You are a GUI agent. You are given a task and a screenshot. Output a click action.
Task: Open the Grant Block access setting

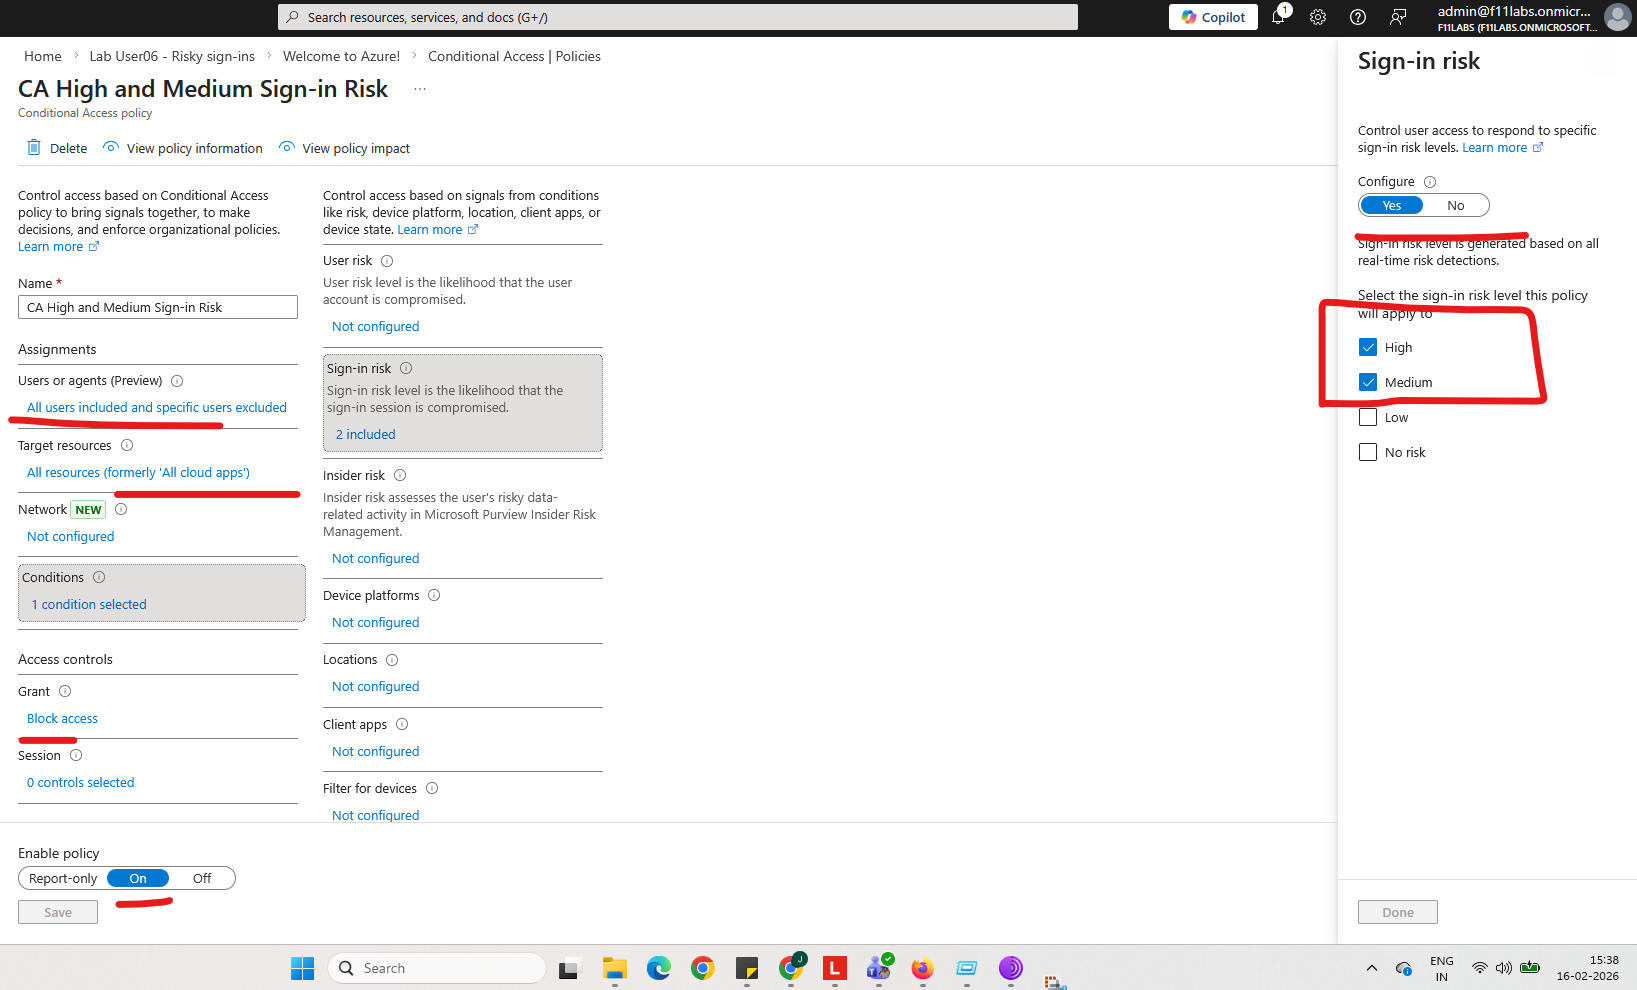[x=62, y=718]
